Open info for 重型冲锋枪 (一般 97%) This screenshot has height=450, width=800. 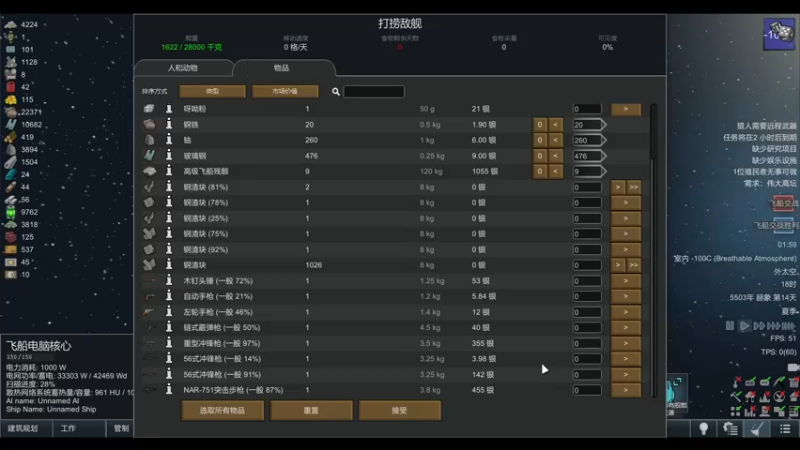tap(169, 343)
